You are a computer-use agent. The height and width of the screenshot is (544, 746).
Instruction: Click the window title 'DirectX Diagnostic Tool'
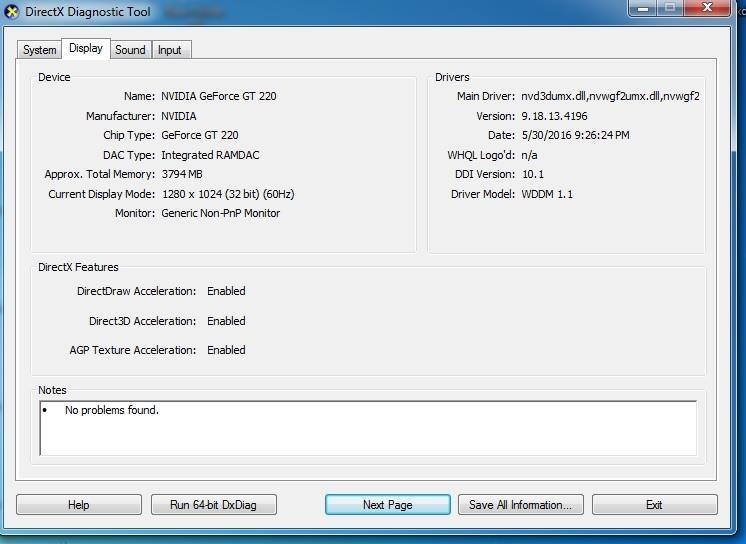tap(88, 12)
